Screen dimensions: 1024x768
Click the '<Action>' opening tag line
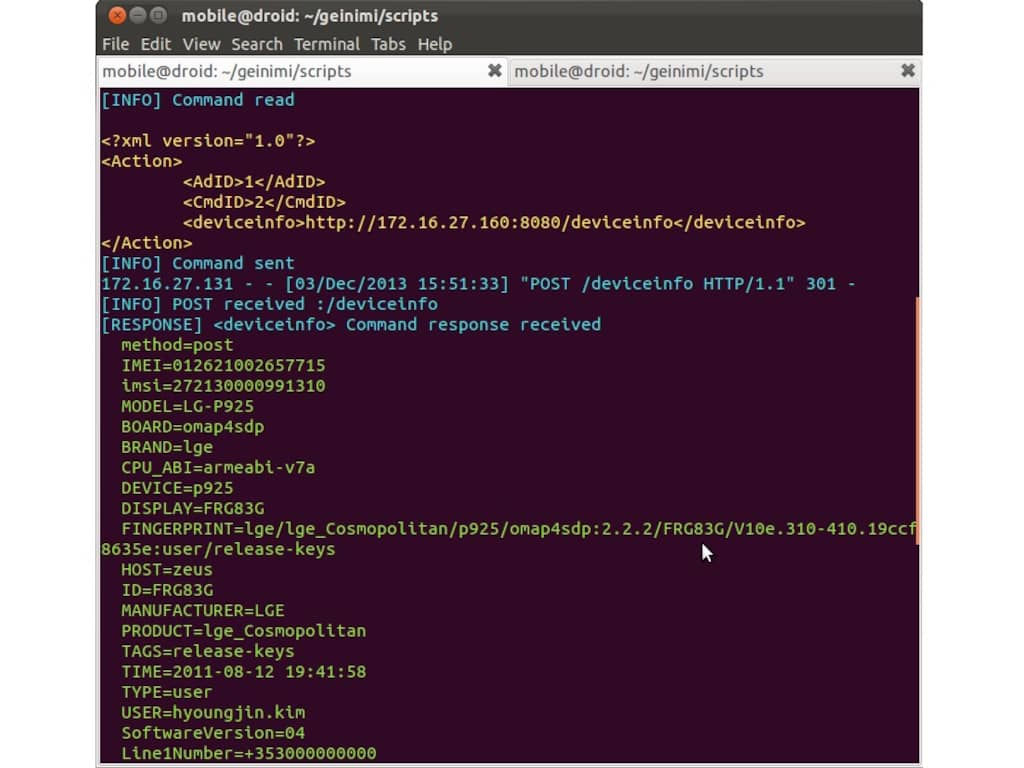[x=142, y=161]
